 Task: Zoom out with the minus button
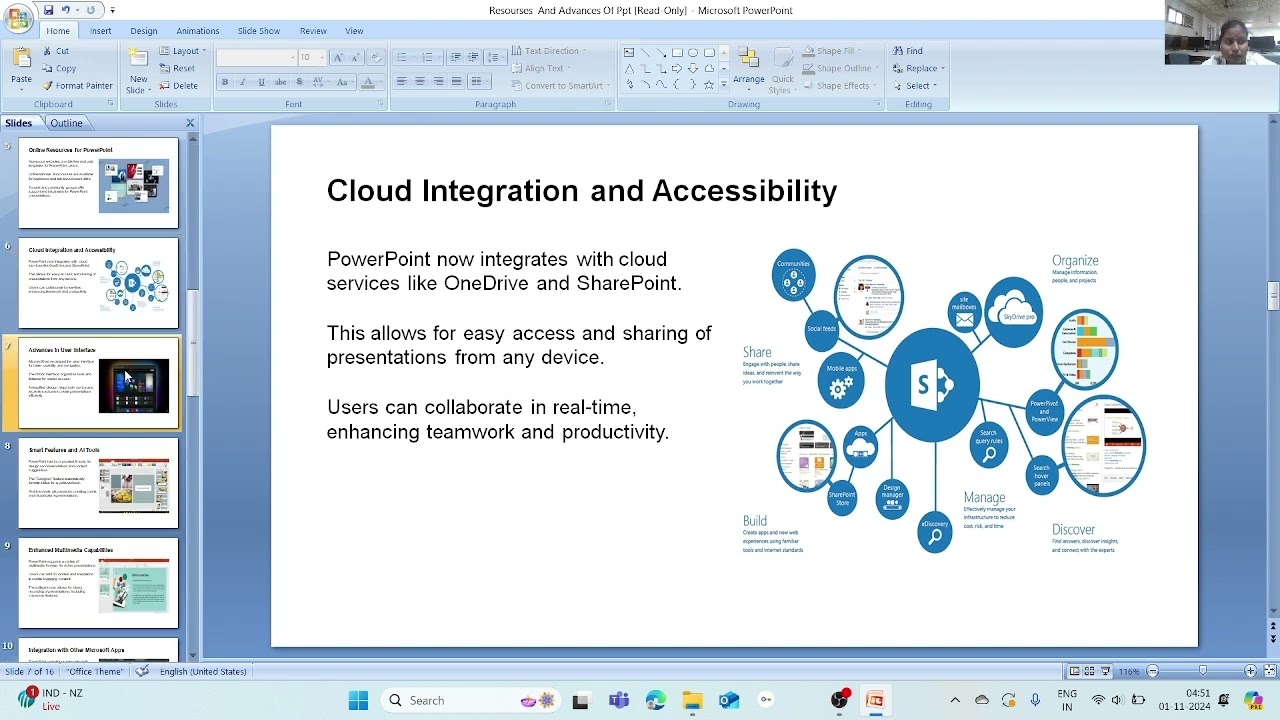1152,671
